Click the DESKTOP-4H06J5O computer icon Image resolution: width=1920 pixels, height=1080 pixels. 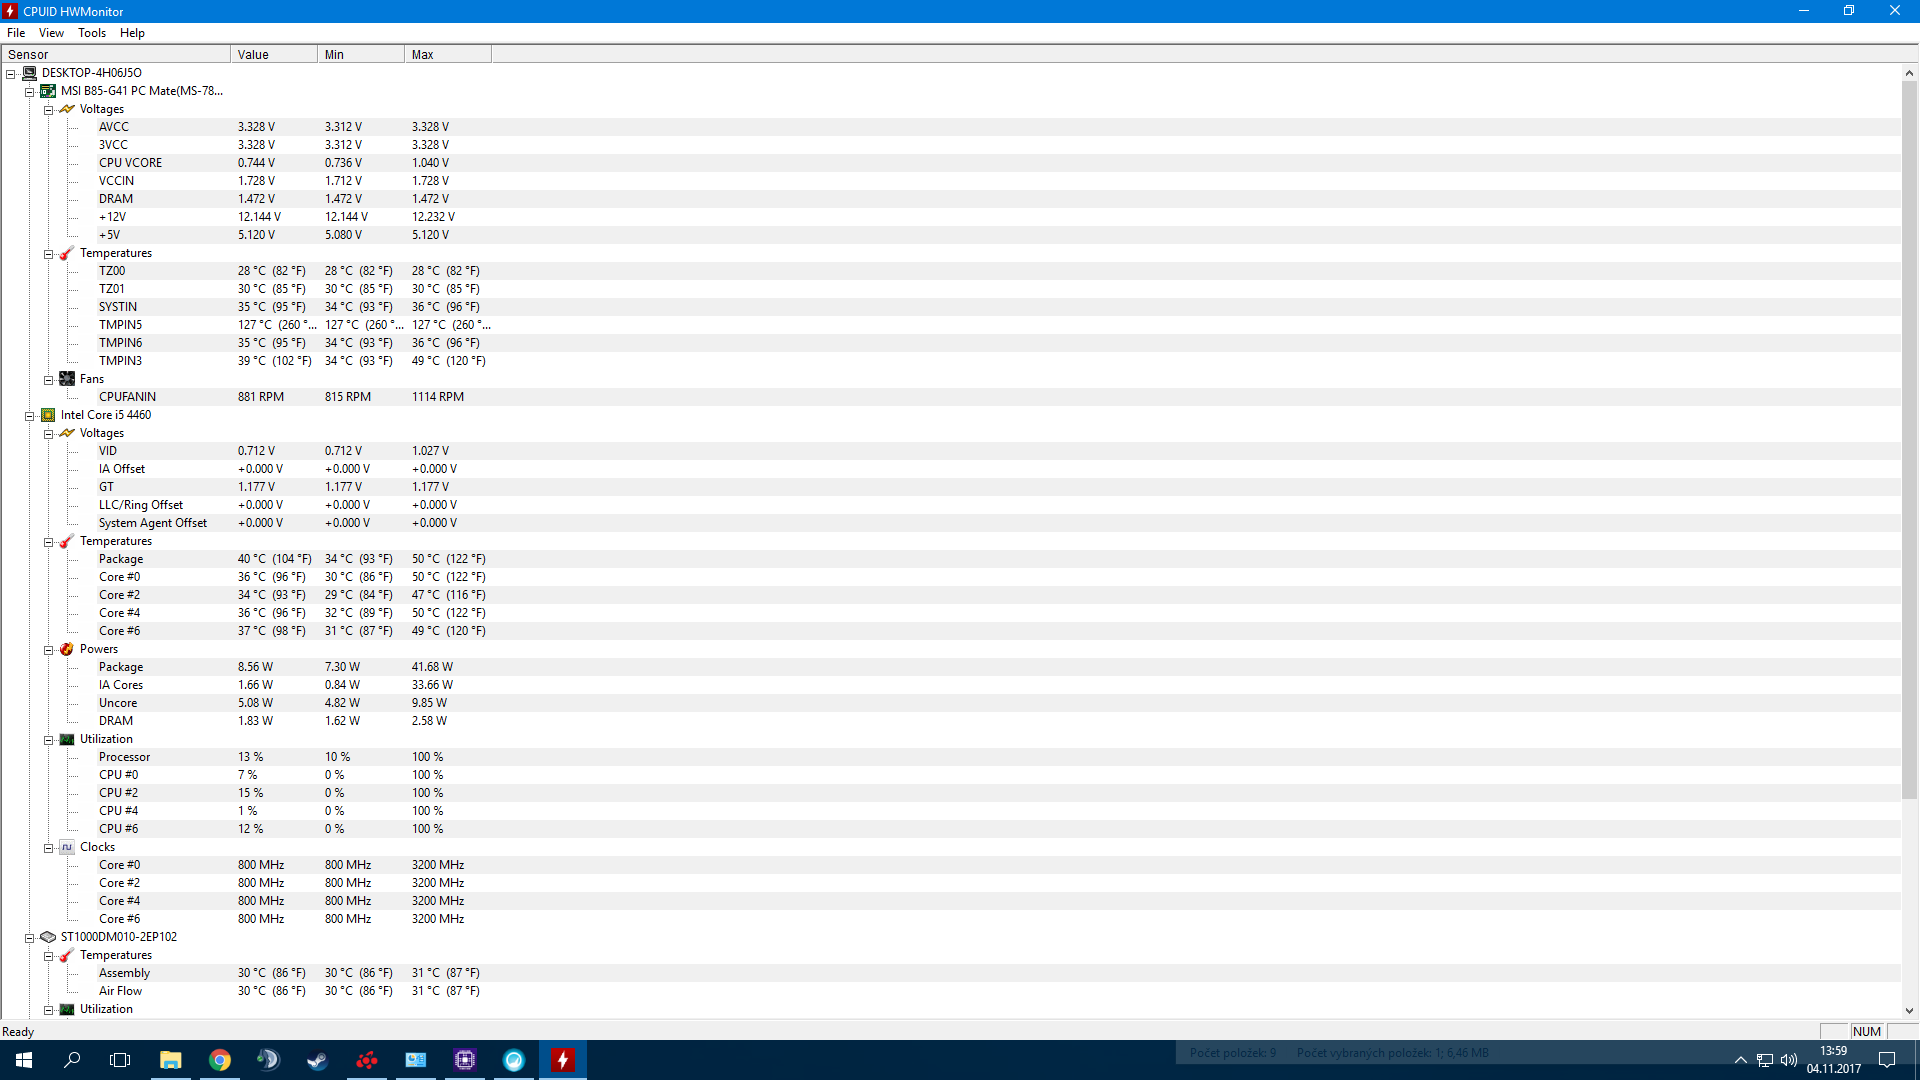(x=29, y=73)
